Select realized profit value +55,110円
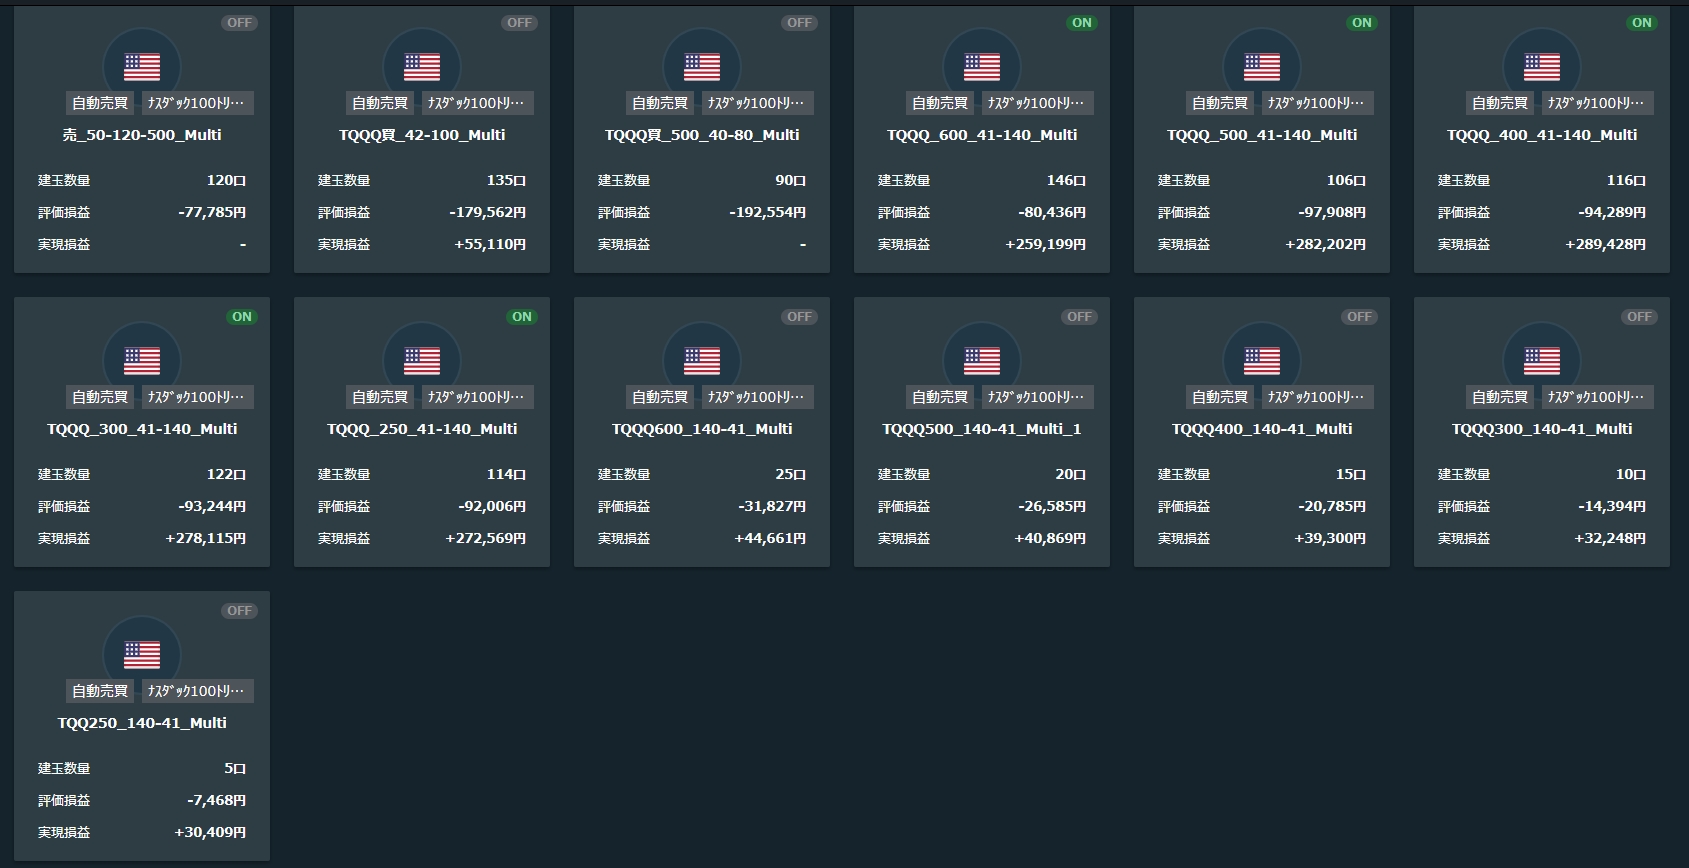Image resolution: width=1689 pixels, height=868 pixels. point(490,244)
